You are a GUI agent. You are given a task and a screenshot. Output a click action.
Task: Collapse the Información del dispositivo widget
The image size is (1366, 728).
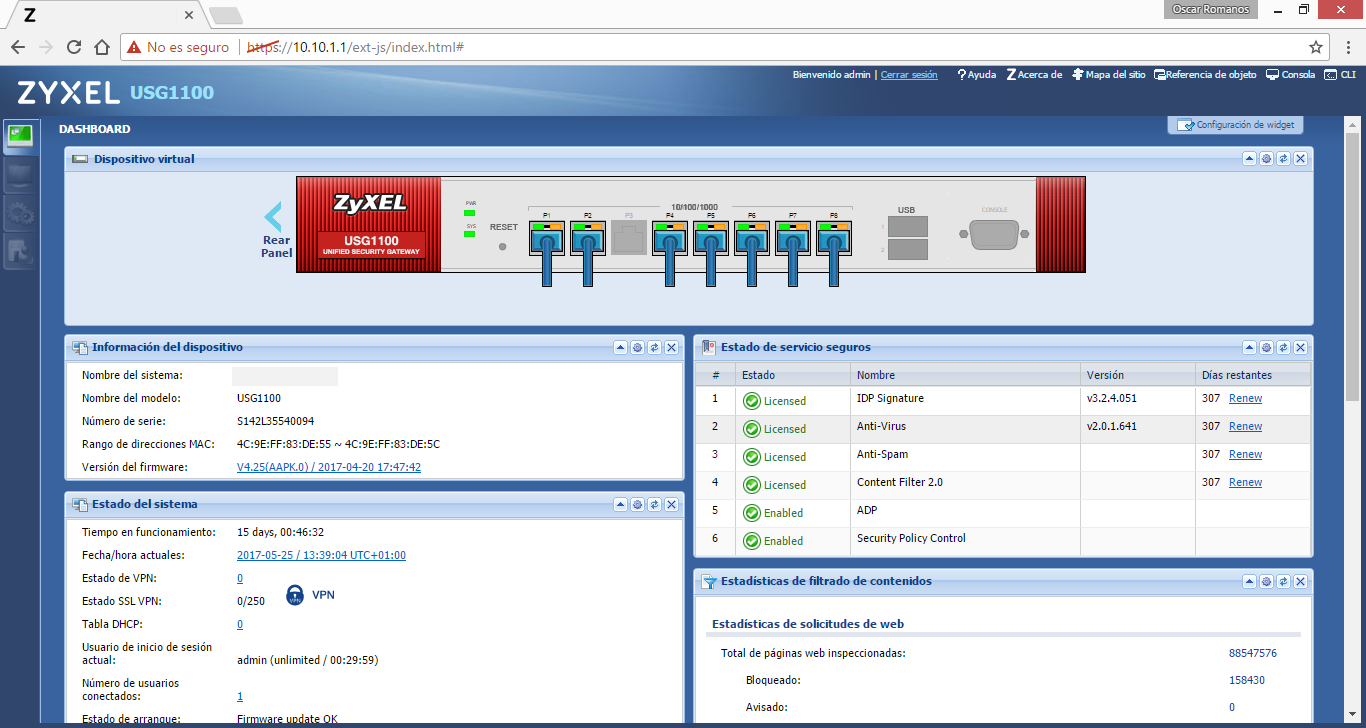click(619, 347)
